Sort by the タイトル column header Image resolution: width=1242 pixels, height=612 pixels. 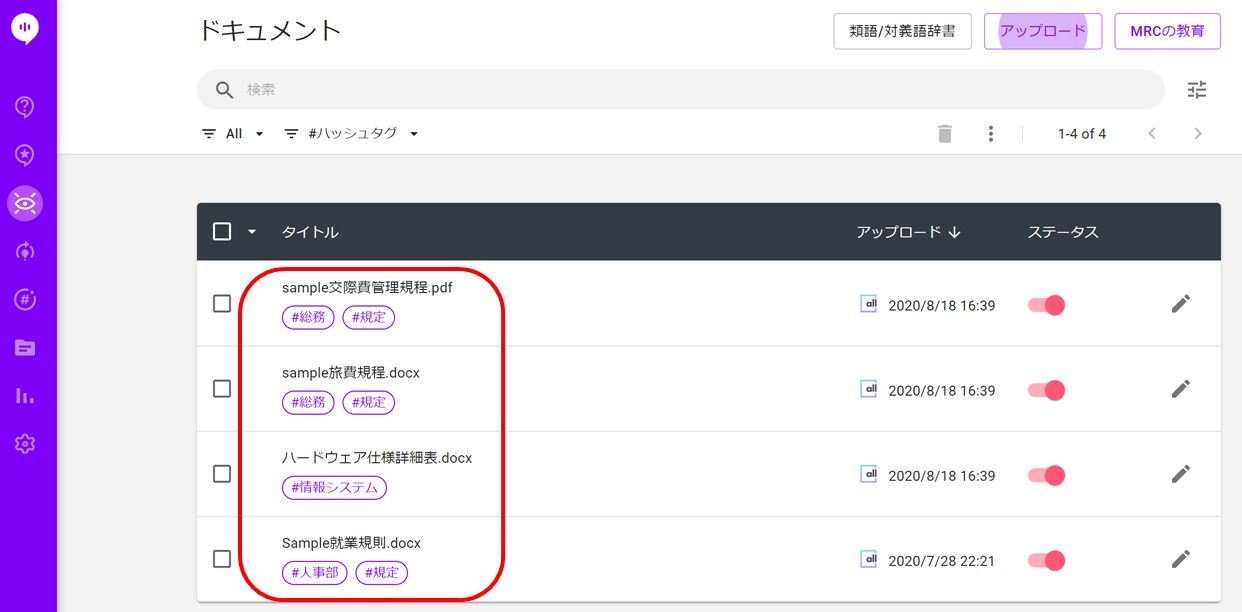tap(310, 232)
